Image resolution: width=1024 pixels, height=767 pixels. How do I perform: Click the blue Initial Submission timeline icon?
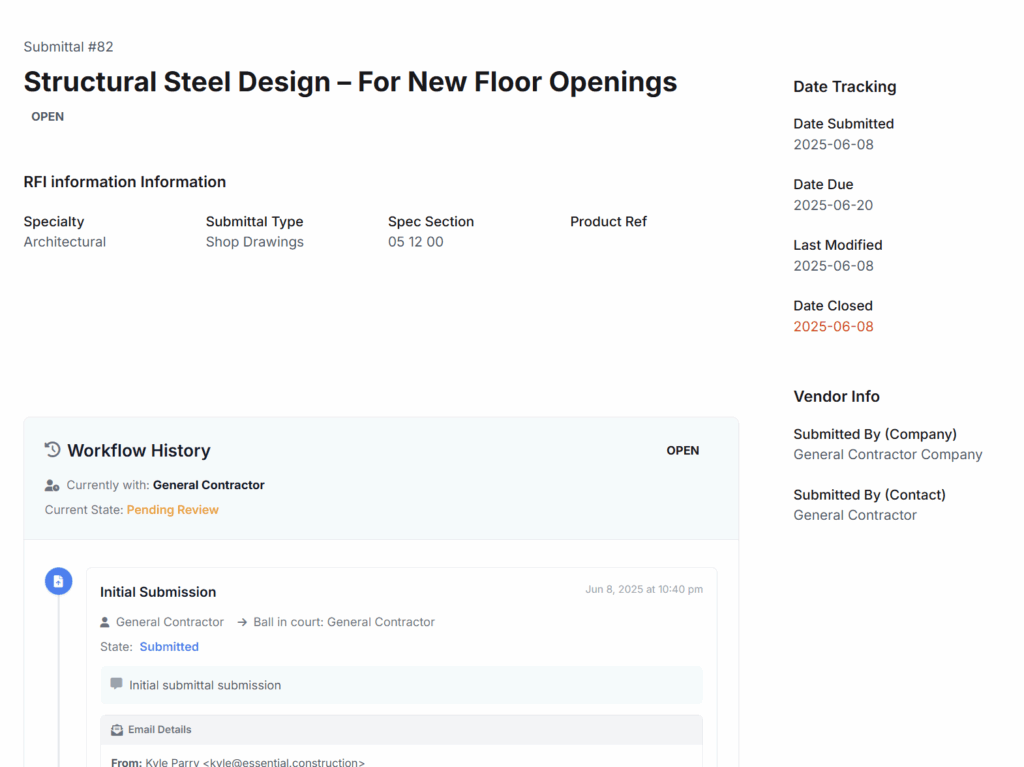[x=58, y=581]
